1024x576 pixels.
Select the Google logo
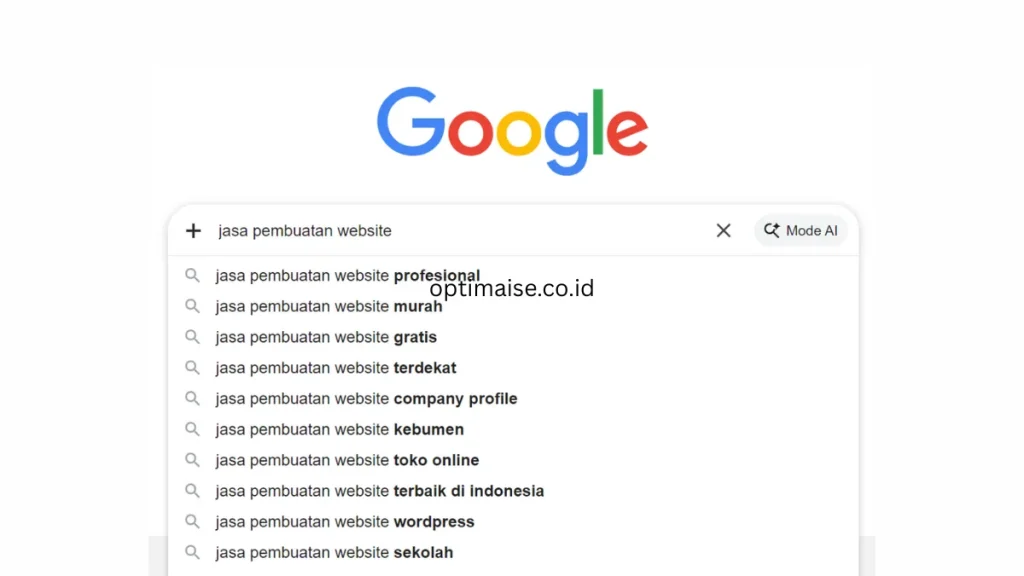tap(512, 128)
